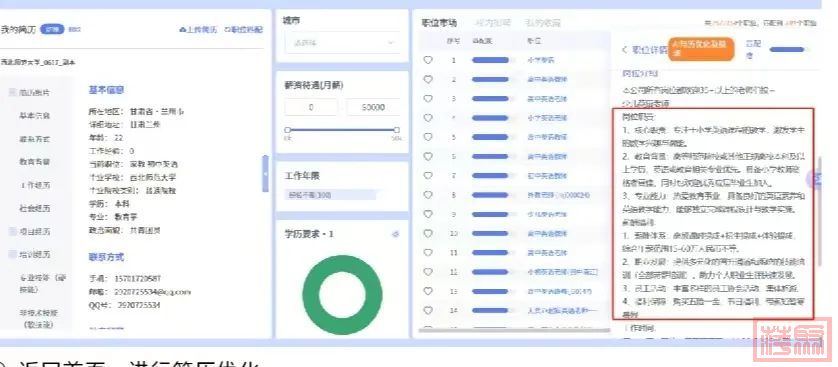Collapse the resume panel using the blue side handle
This screenshot has width=838, height=367.
pos(266,174)
